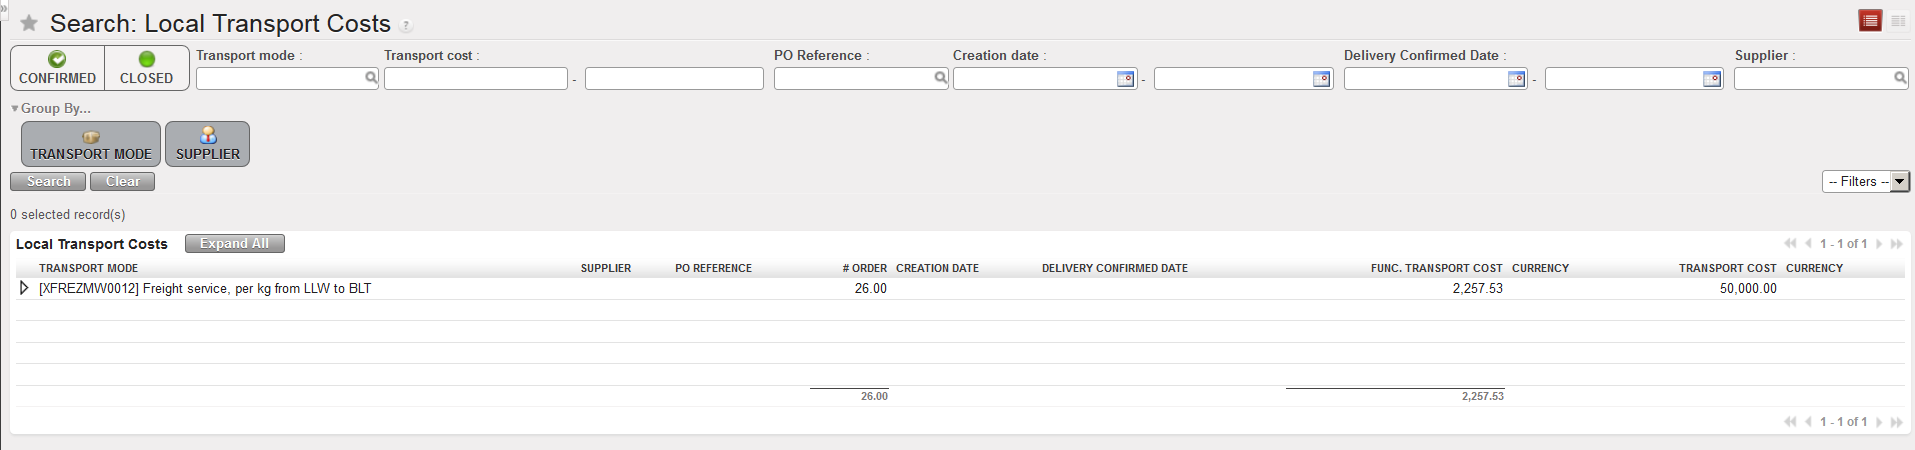1915x450 pixels.
Task: Open the Filters dropdown
Action: pyautogui.click(x=1866, y=181)
